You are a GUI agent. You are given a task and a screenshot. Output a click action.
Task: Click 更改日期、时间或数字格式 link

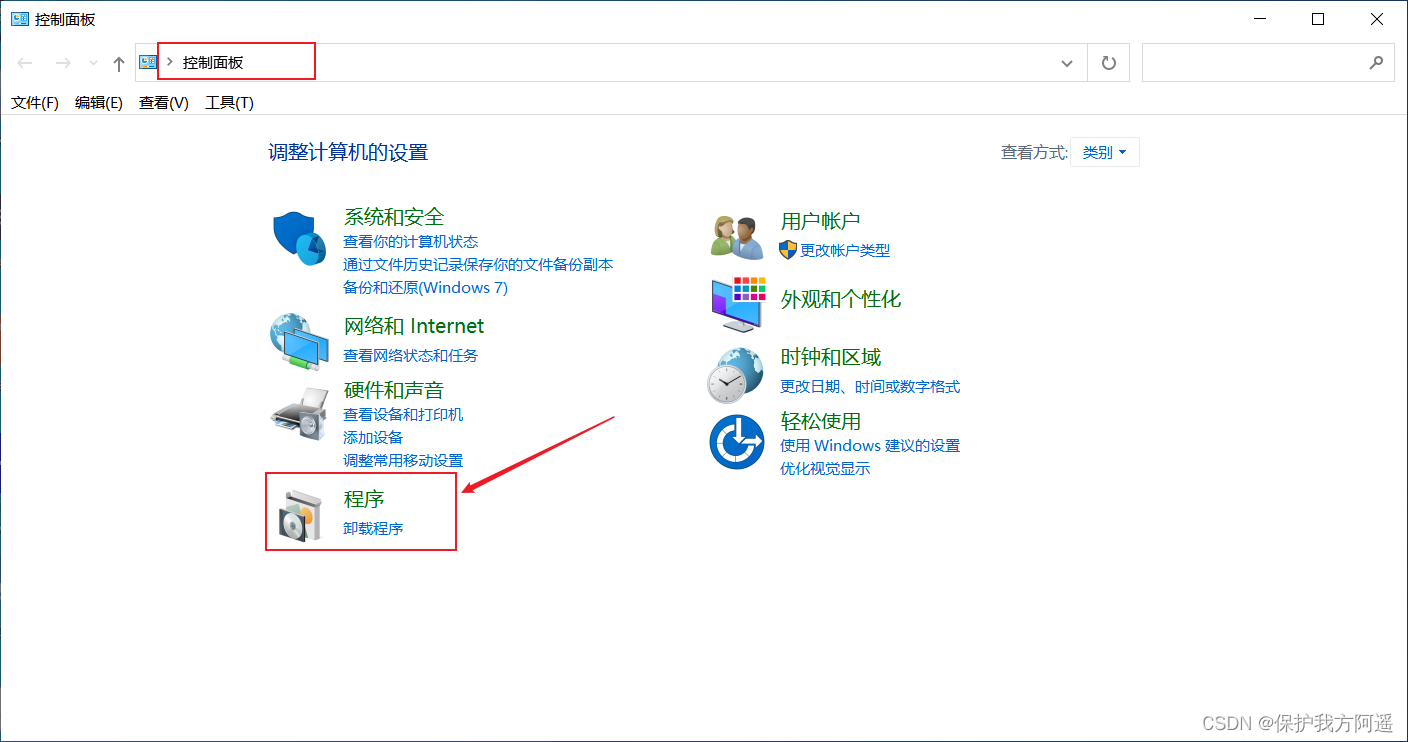click(870, 386)
